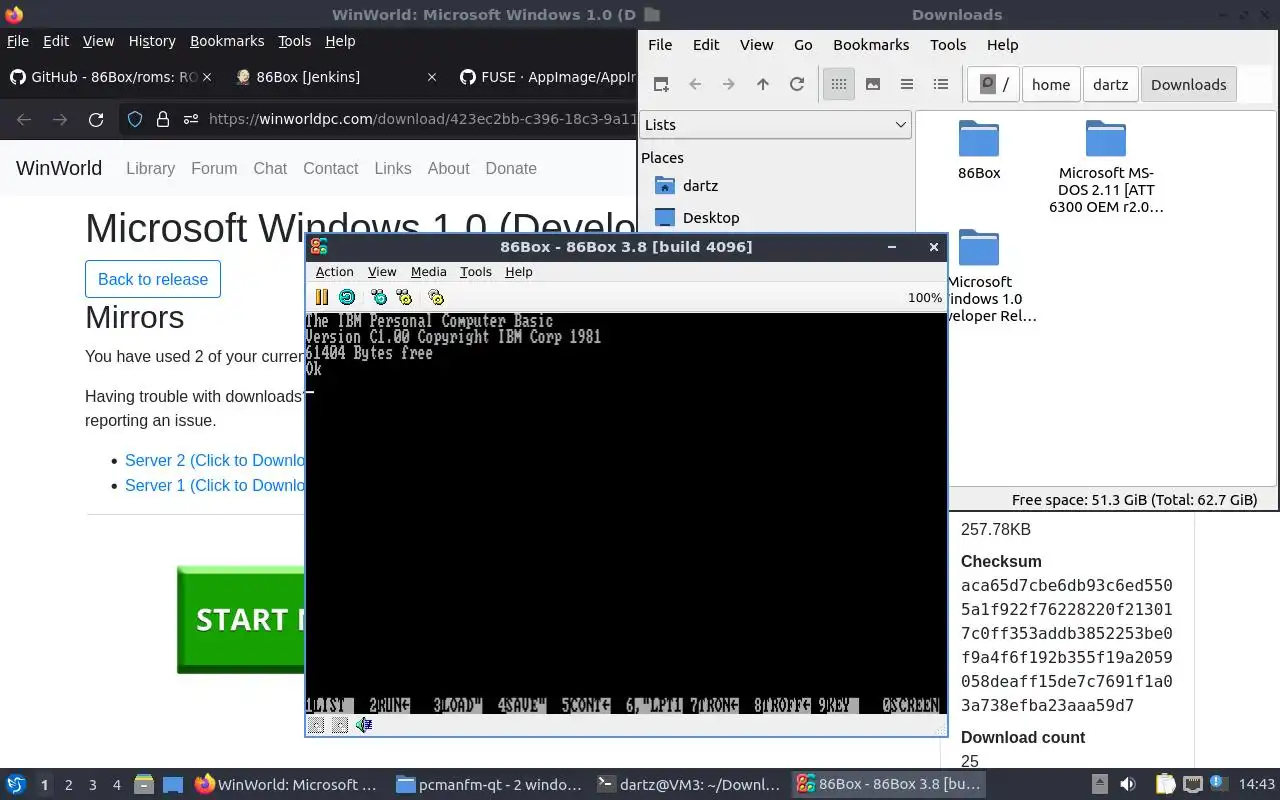Viewport: 1280px width, 800px height.
Task: Open Firefox Bookmarks menu
Action: tap(227, 41)
